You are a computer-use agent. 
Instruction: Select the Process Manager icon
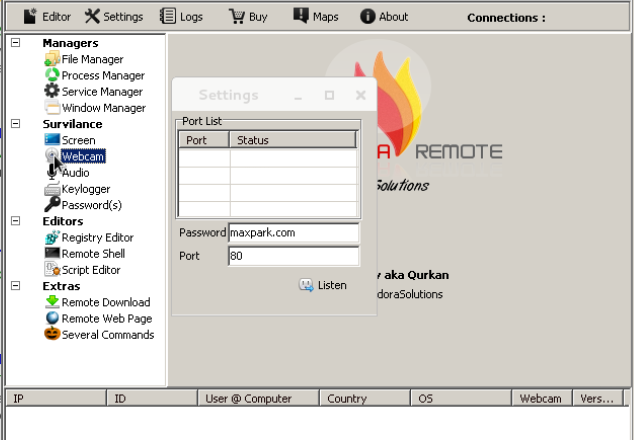[x=52, y=76]
